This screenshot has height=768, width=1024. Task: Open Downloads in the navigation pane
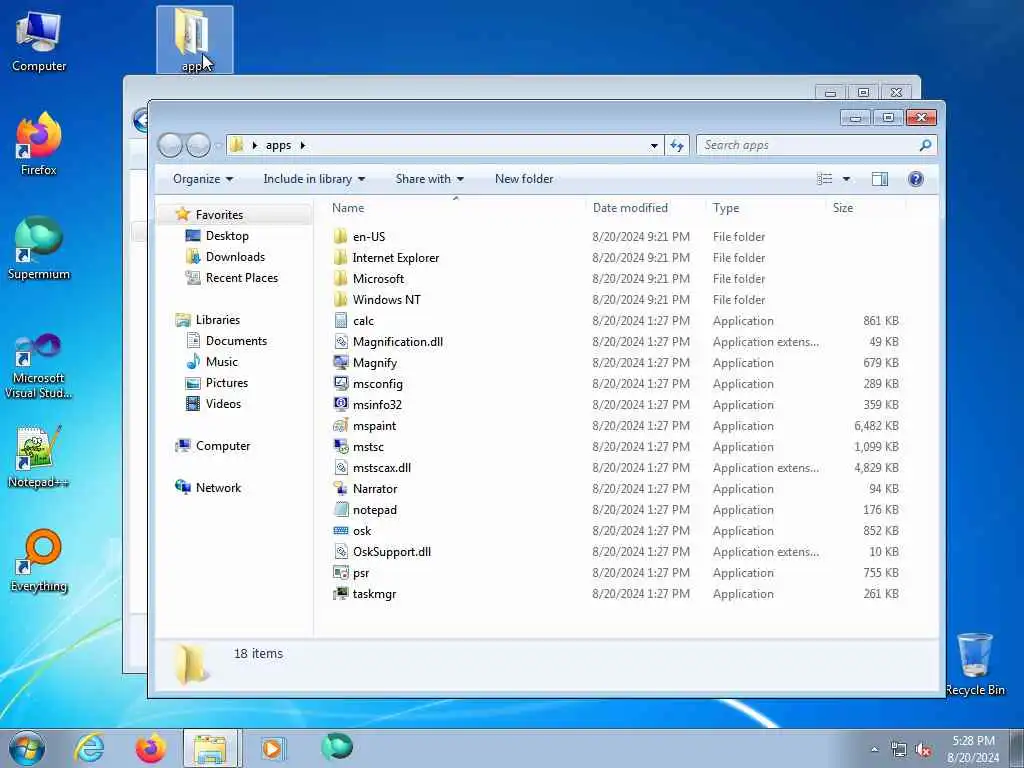(235, 257)
